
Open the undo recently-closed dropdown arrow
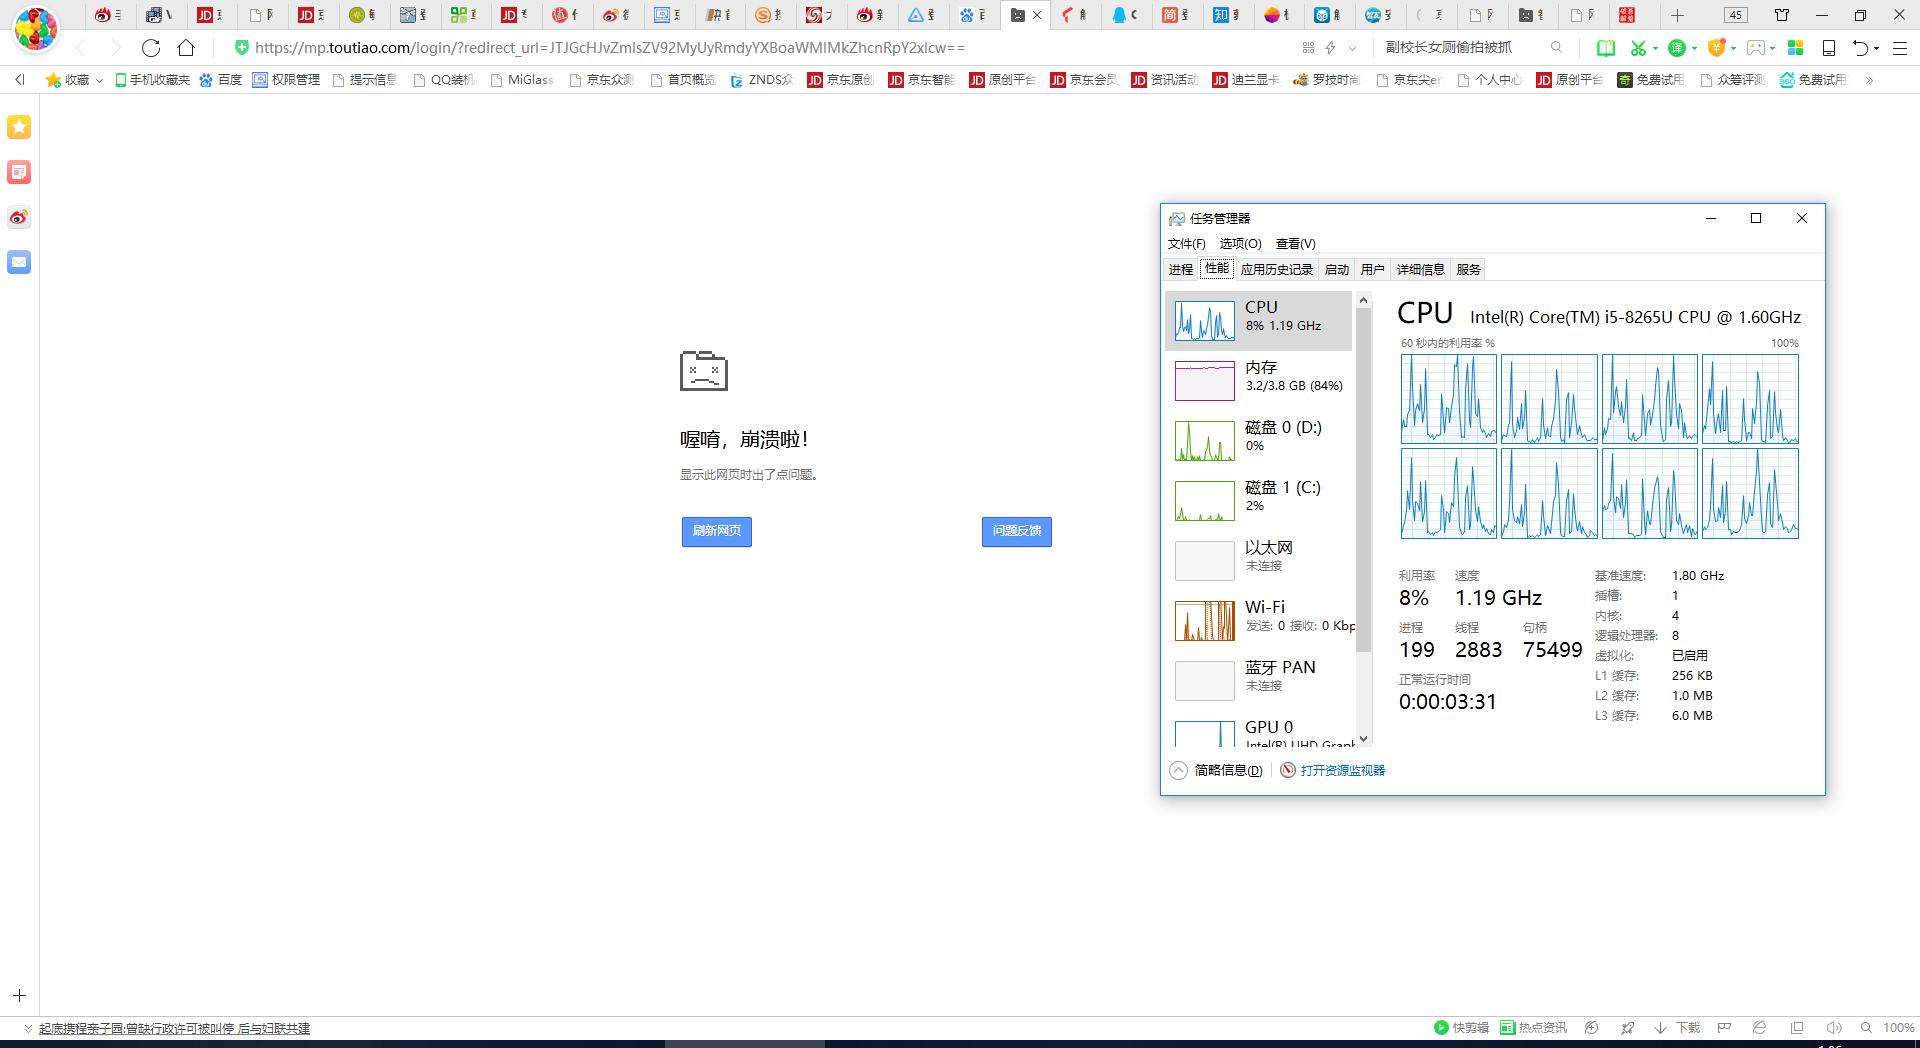coord(1876,47)
